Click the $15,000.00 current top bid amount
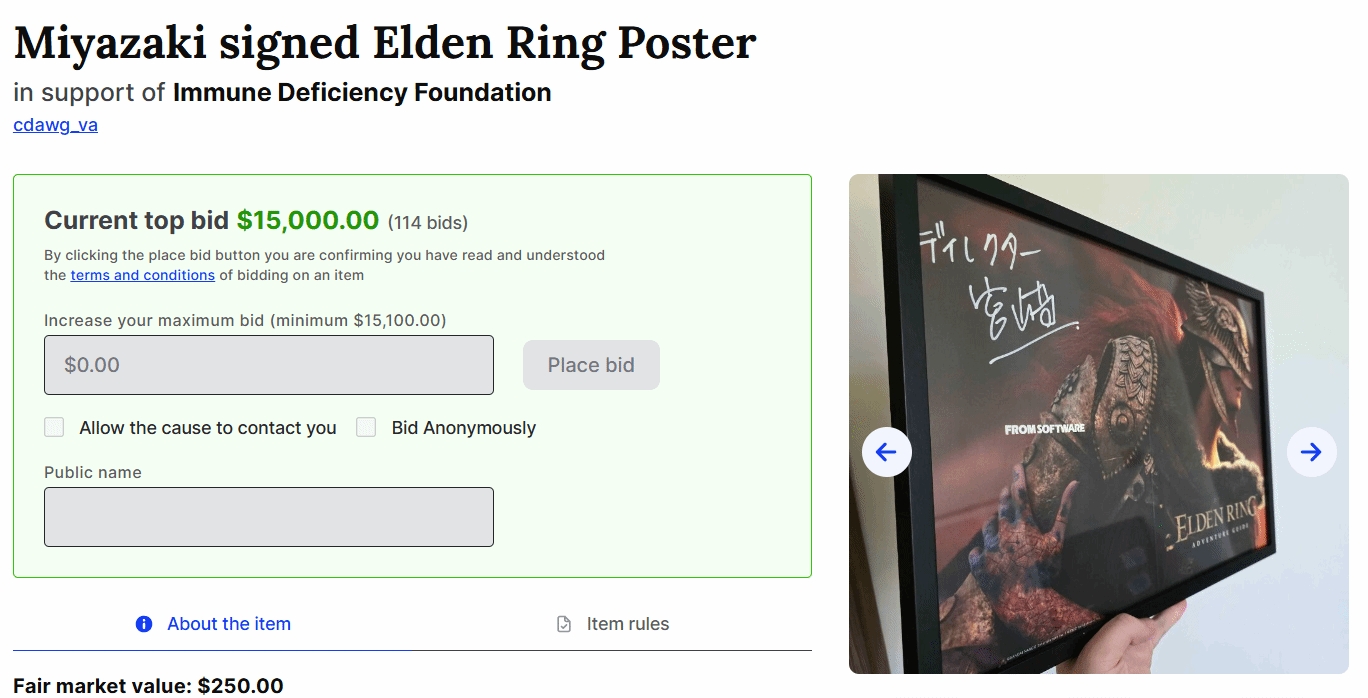Image resolution: width=1368 pixels, height=698 pixels. pyautogui.click(x=308, y=220)
